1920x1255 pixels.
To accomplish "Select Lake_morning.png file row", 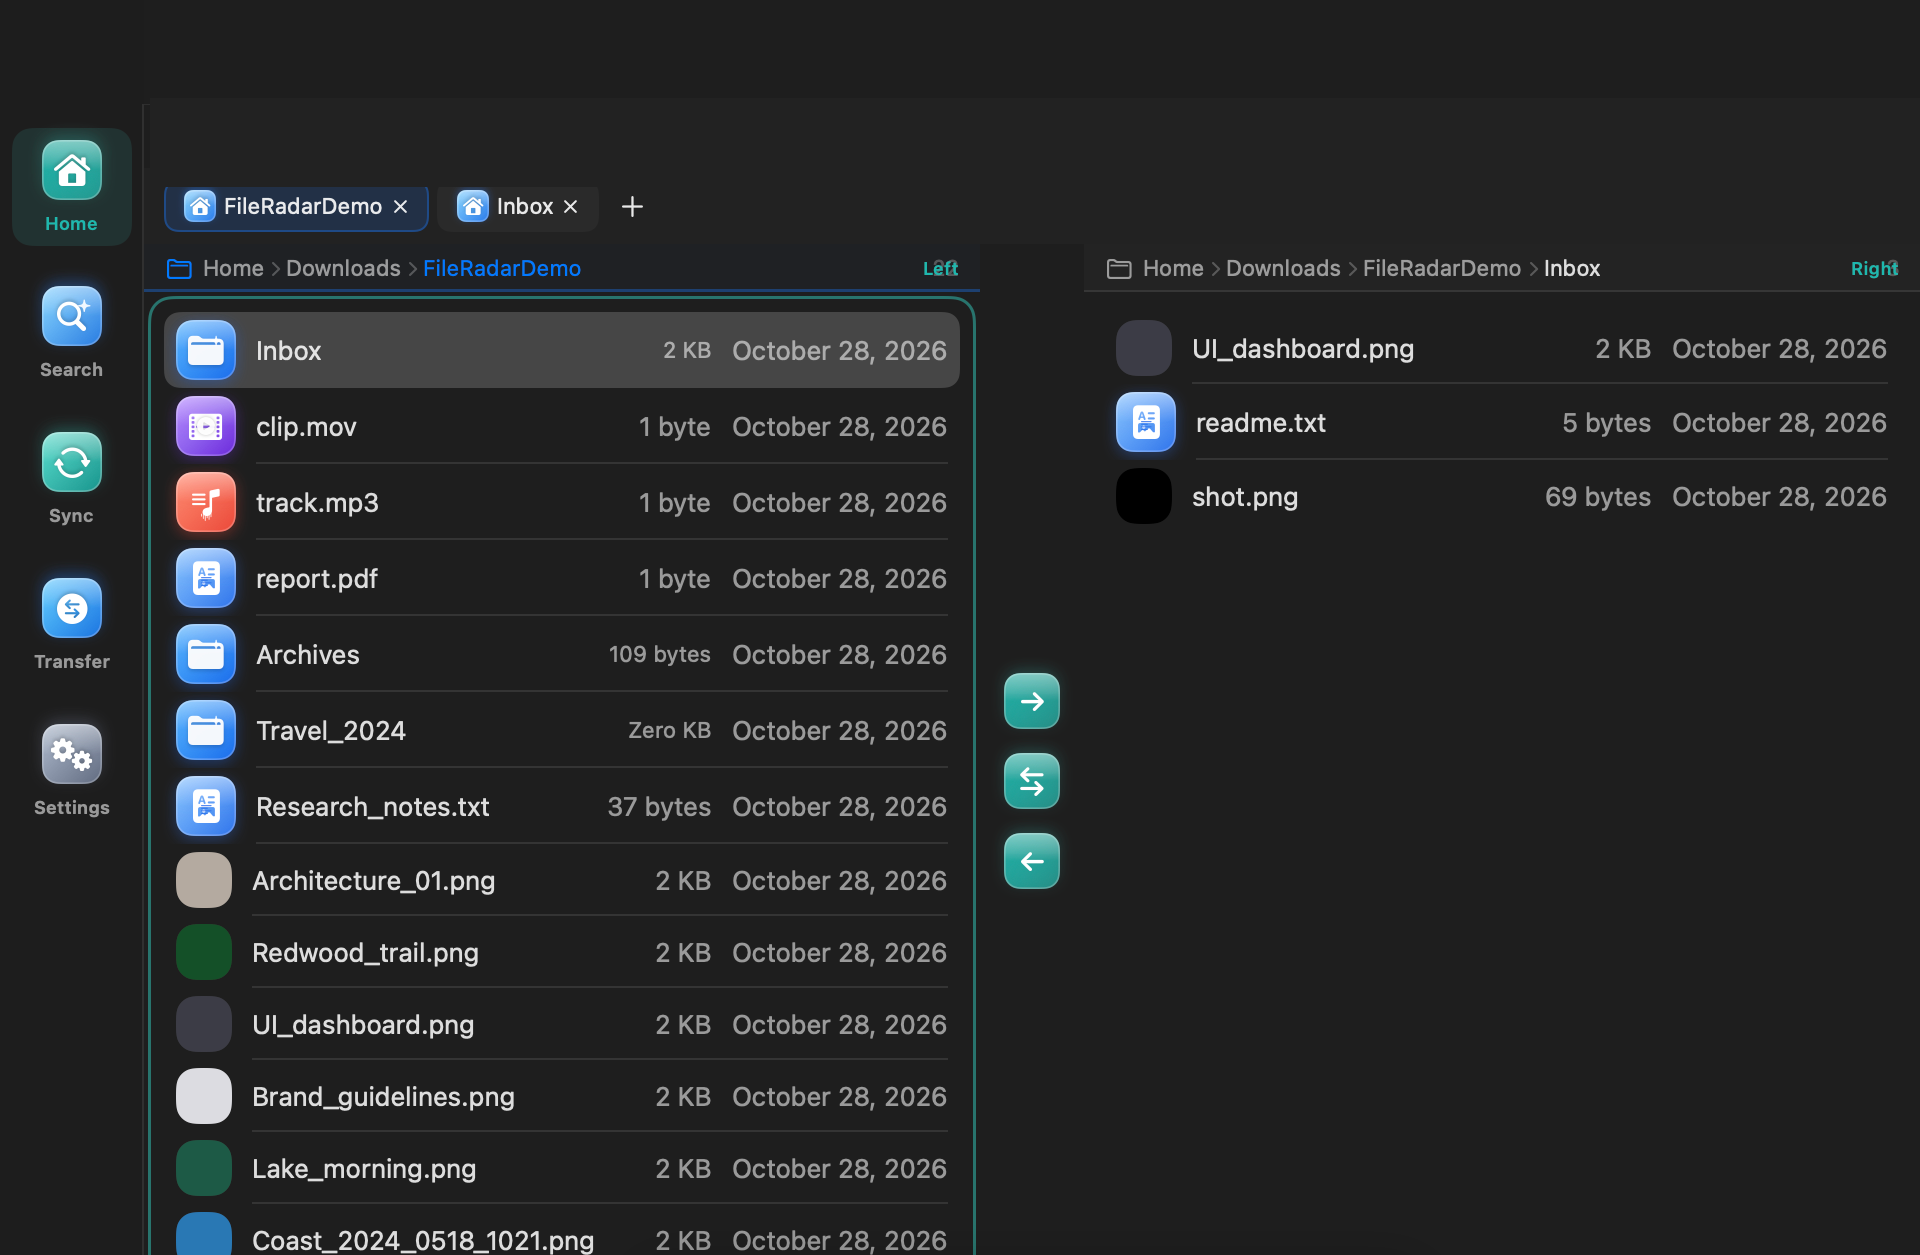I will coord(562,1168).
